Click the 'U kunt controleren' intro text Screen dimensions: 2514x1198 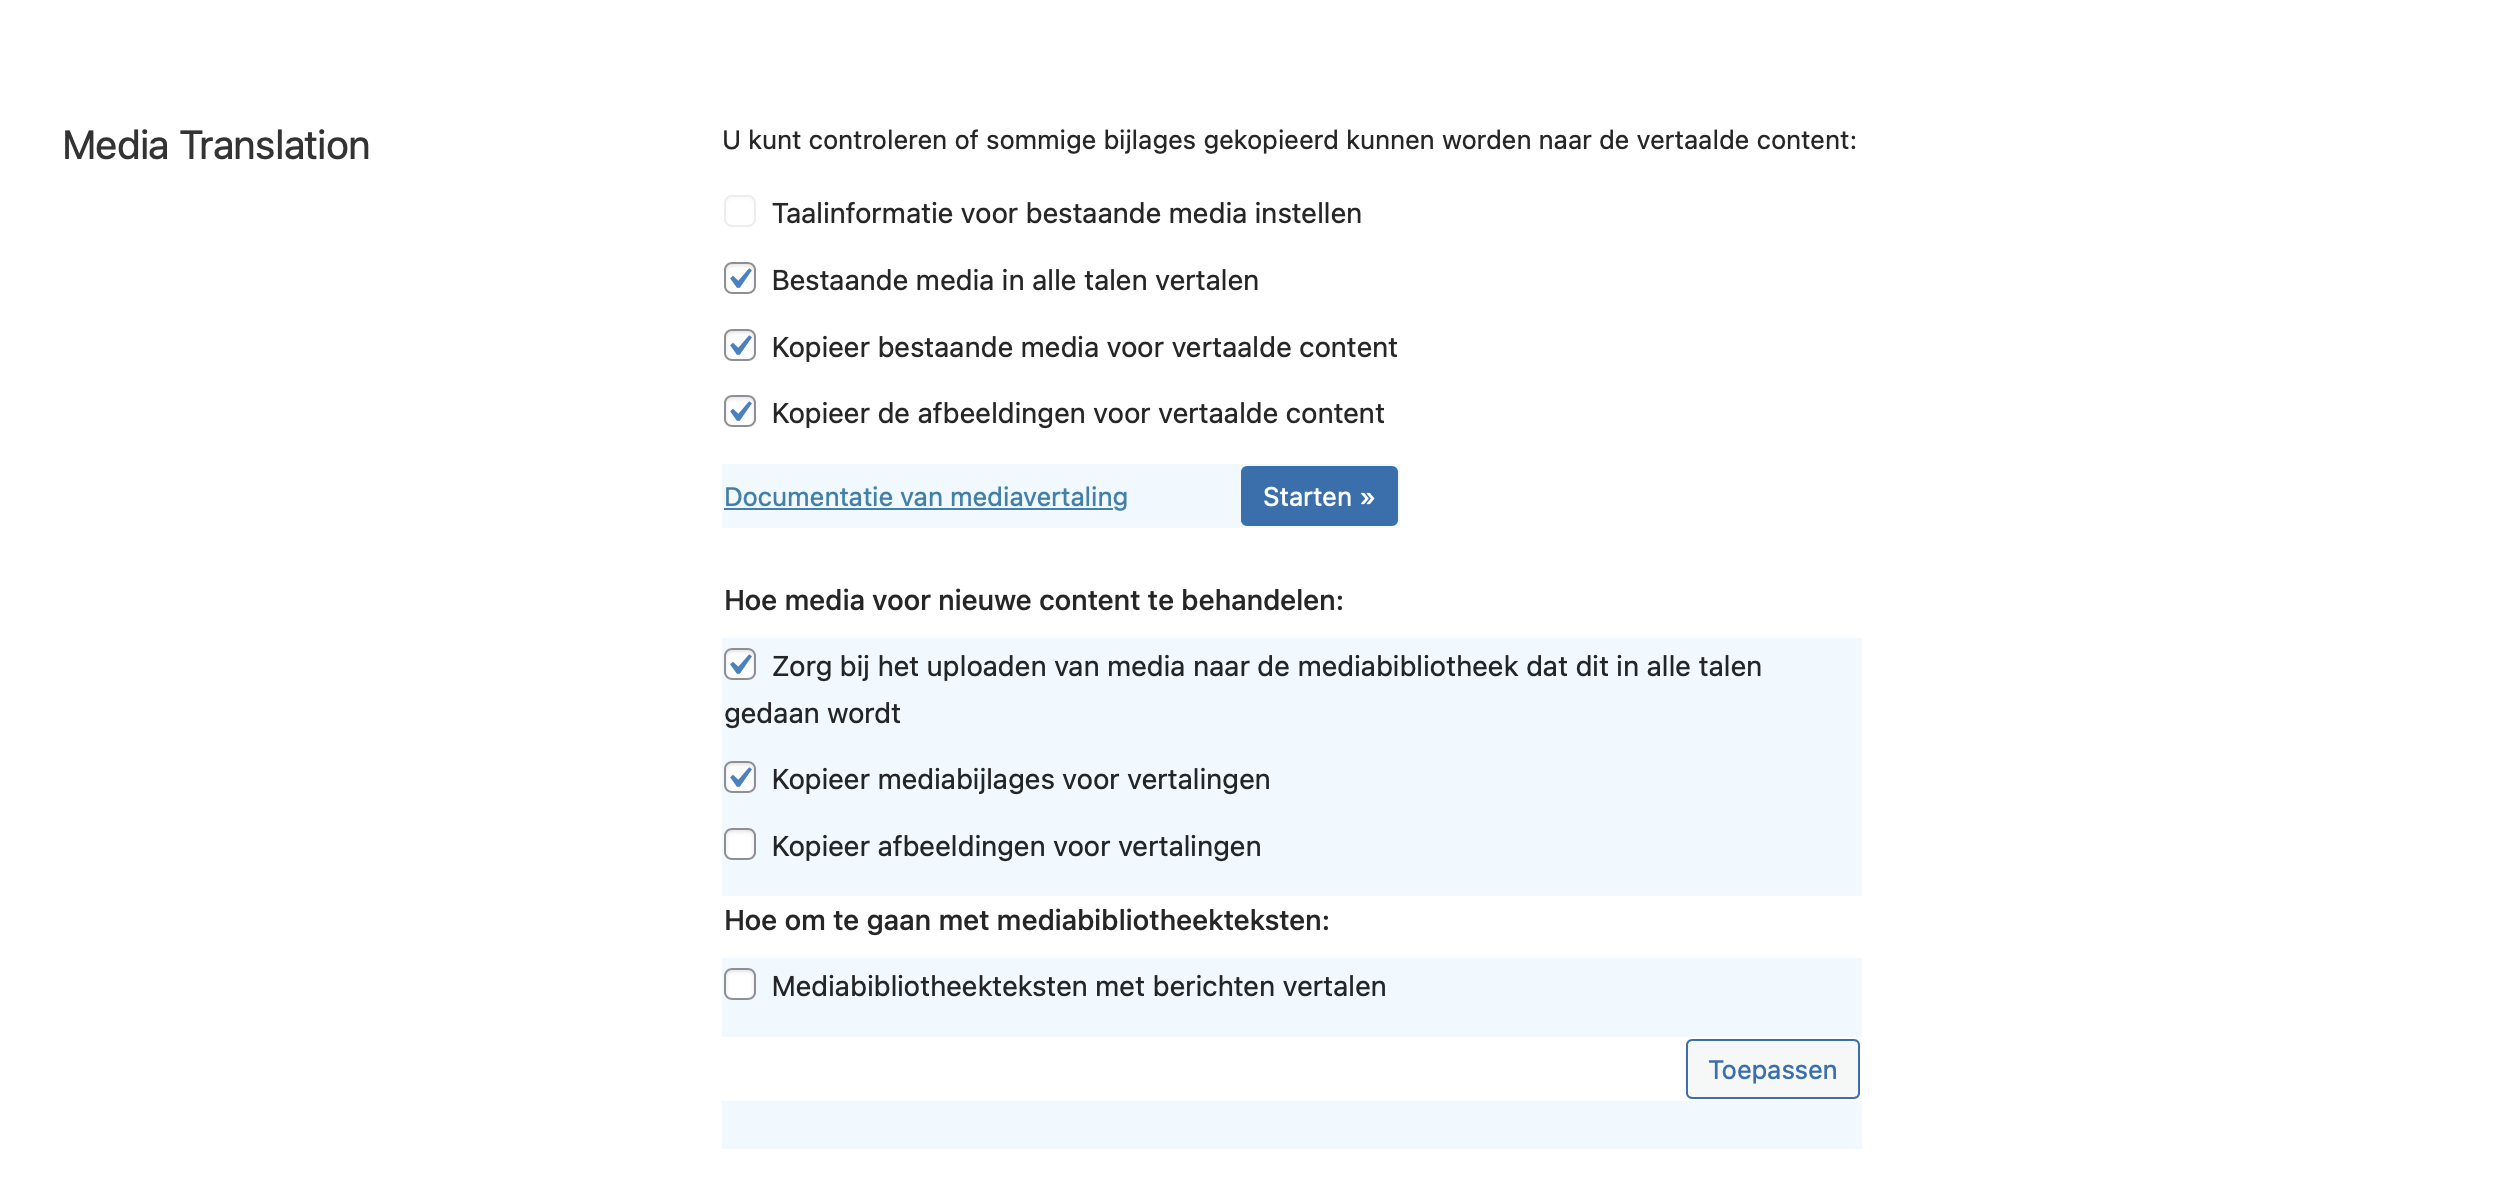coord(1289,140)
